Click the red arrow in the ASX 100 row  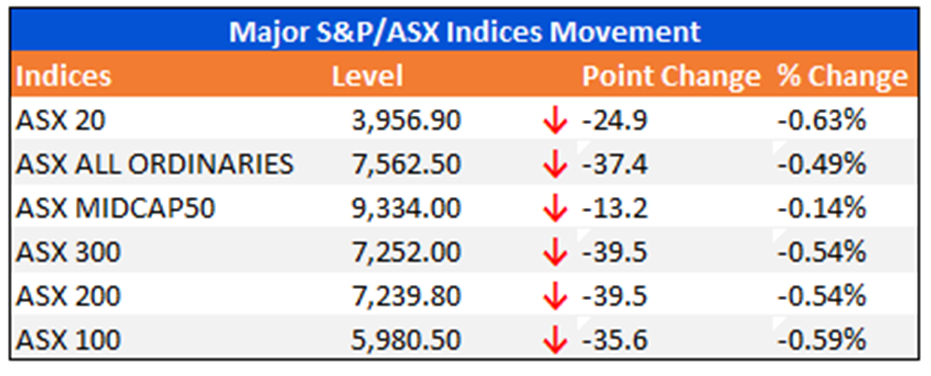point(556,340)
